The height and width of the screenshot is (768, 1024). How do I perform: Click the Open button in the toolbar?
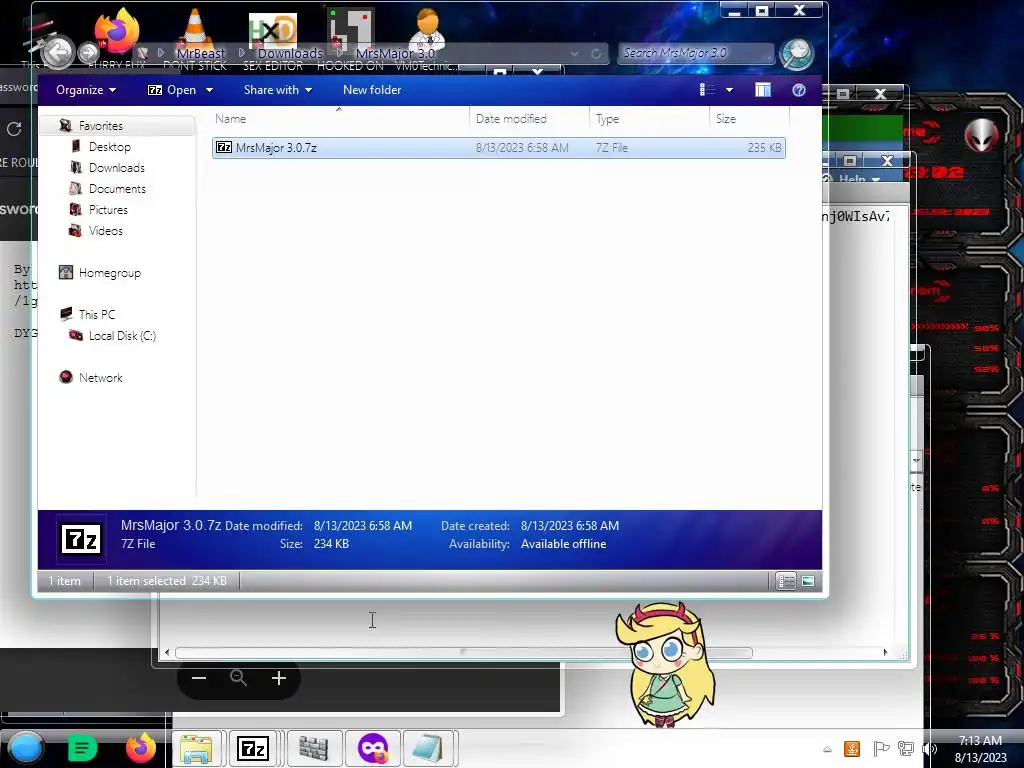[172, 90]
